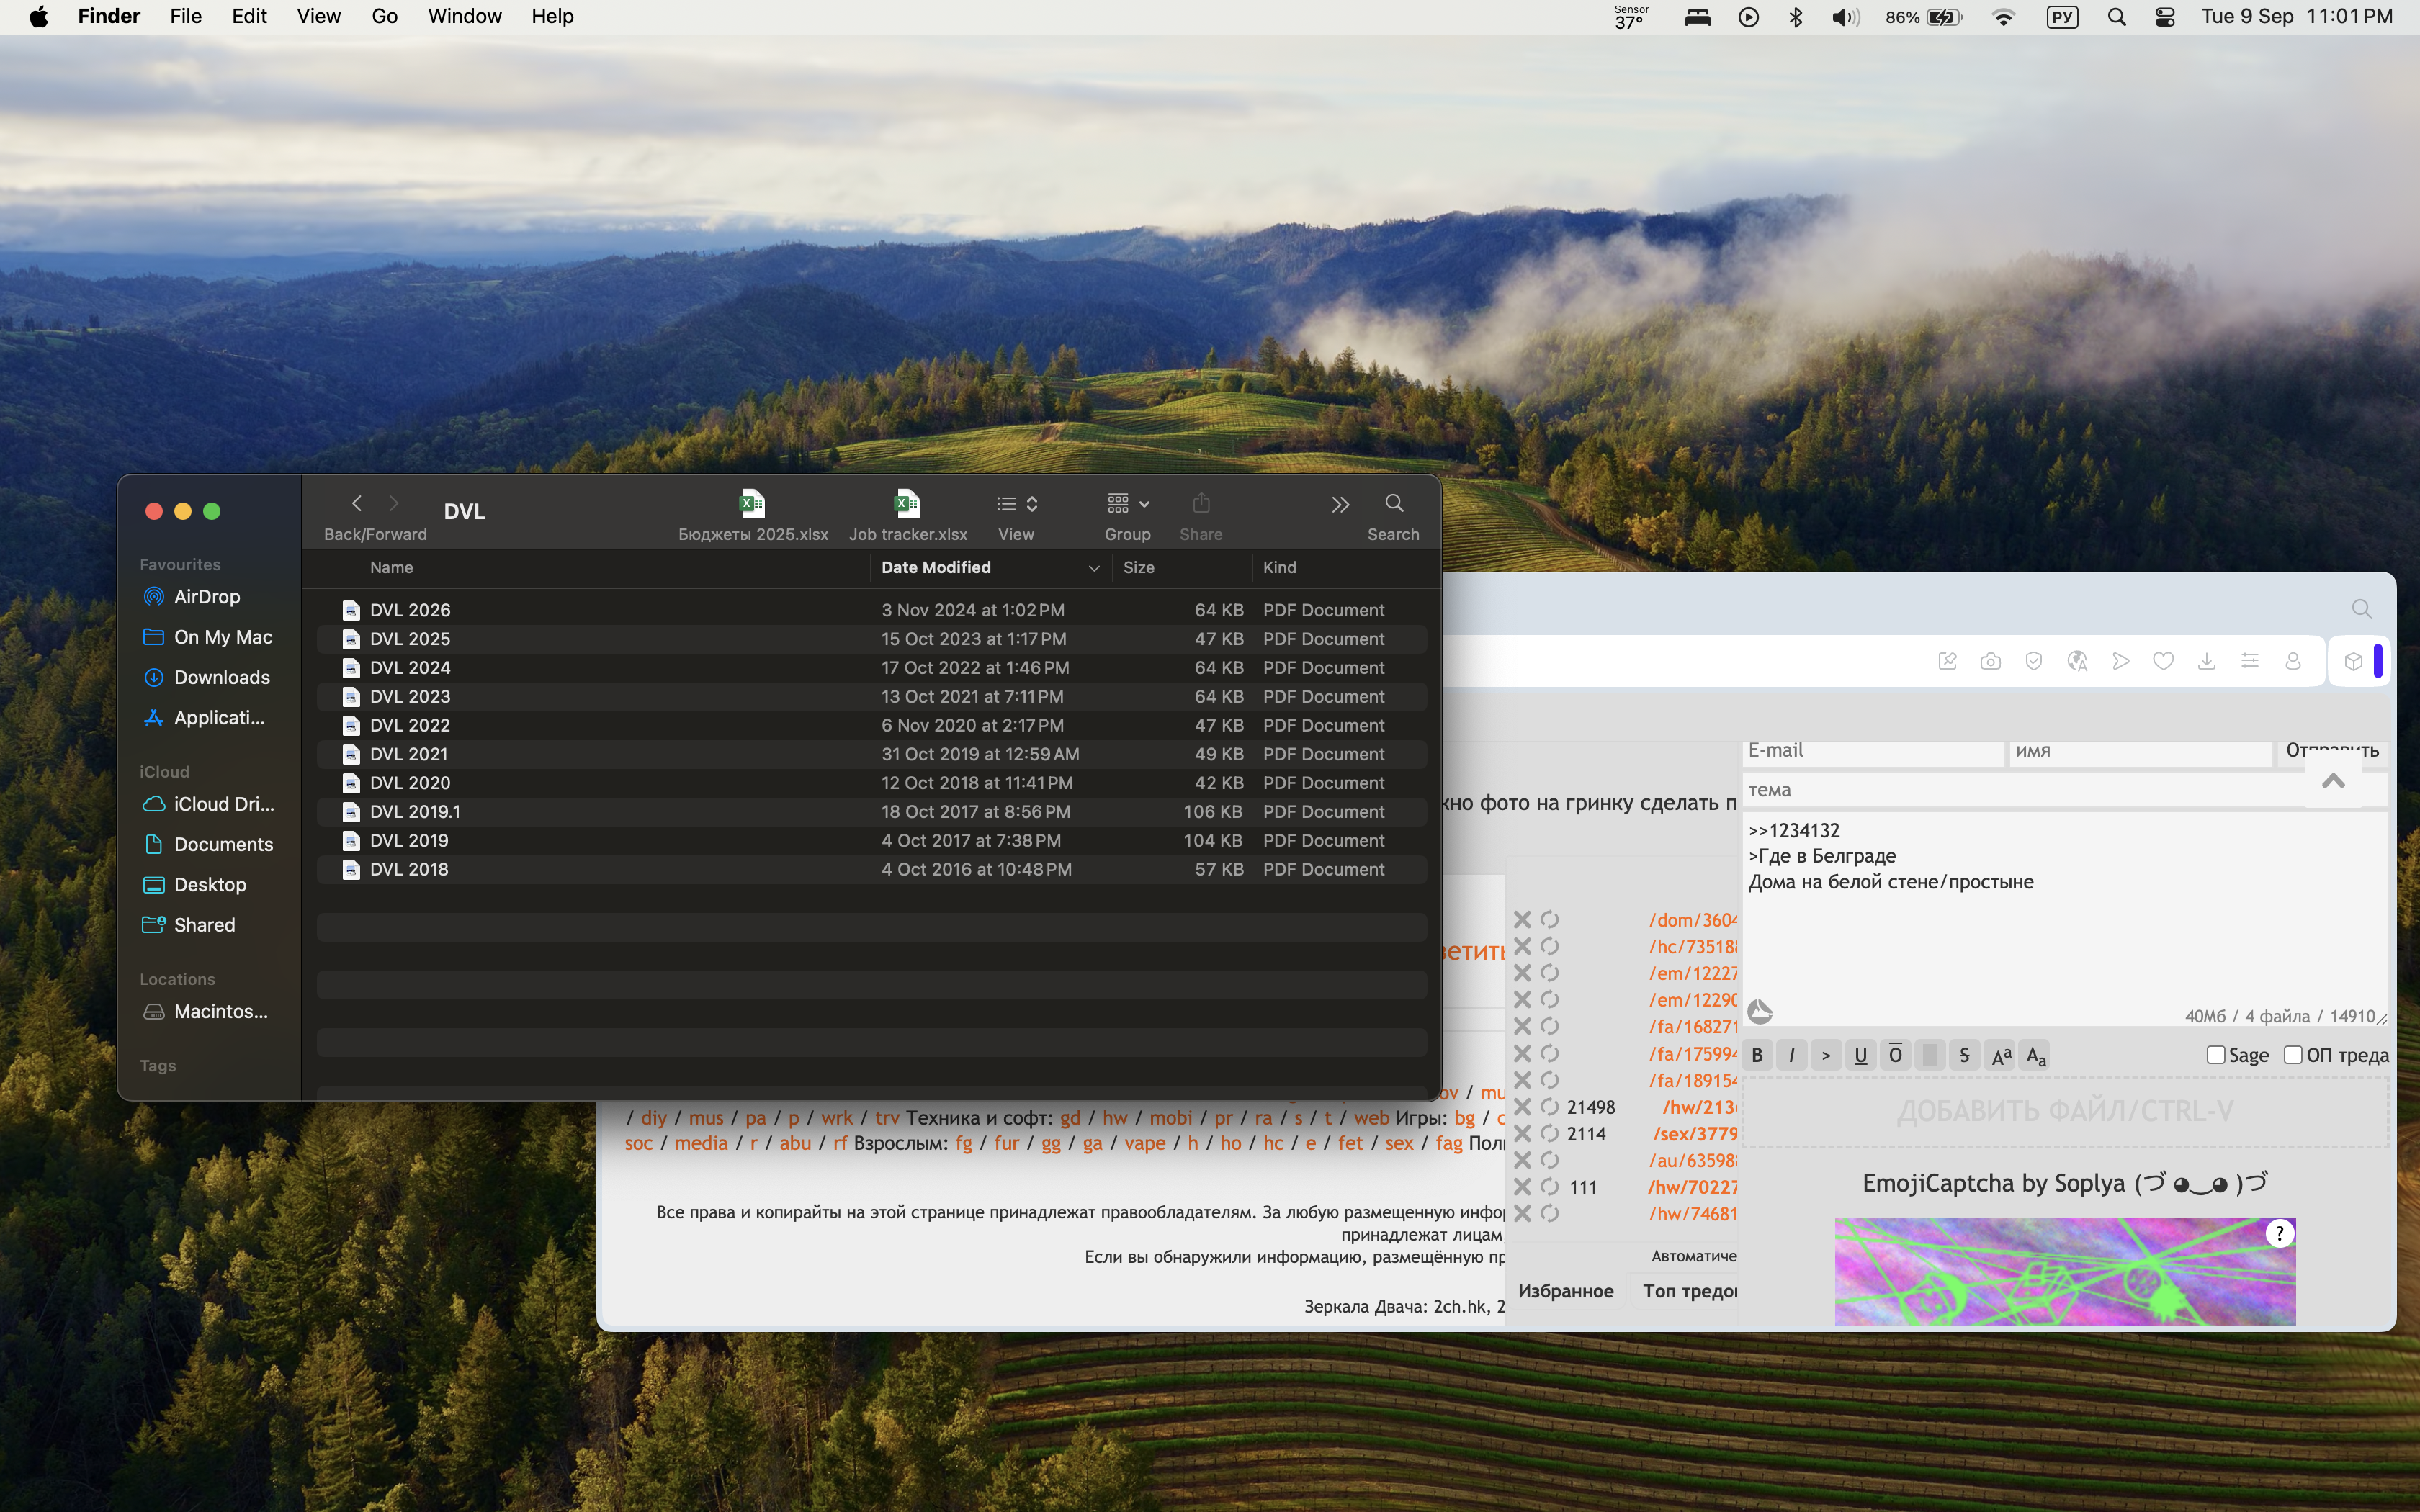Toggle Date Modified sort direction chevron
The image size is (2420, 1512).
[1094, 568]
